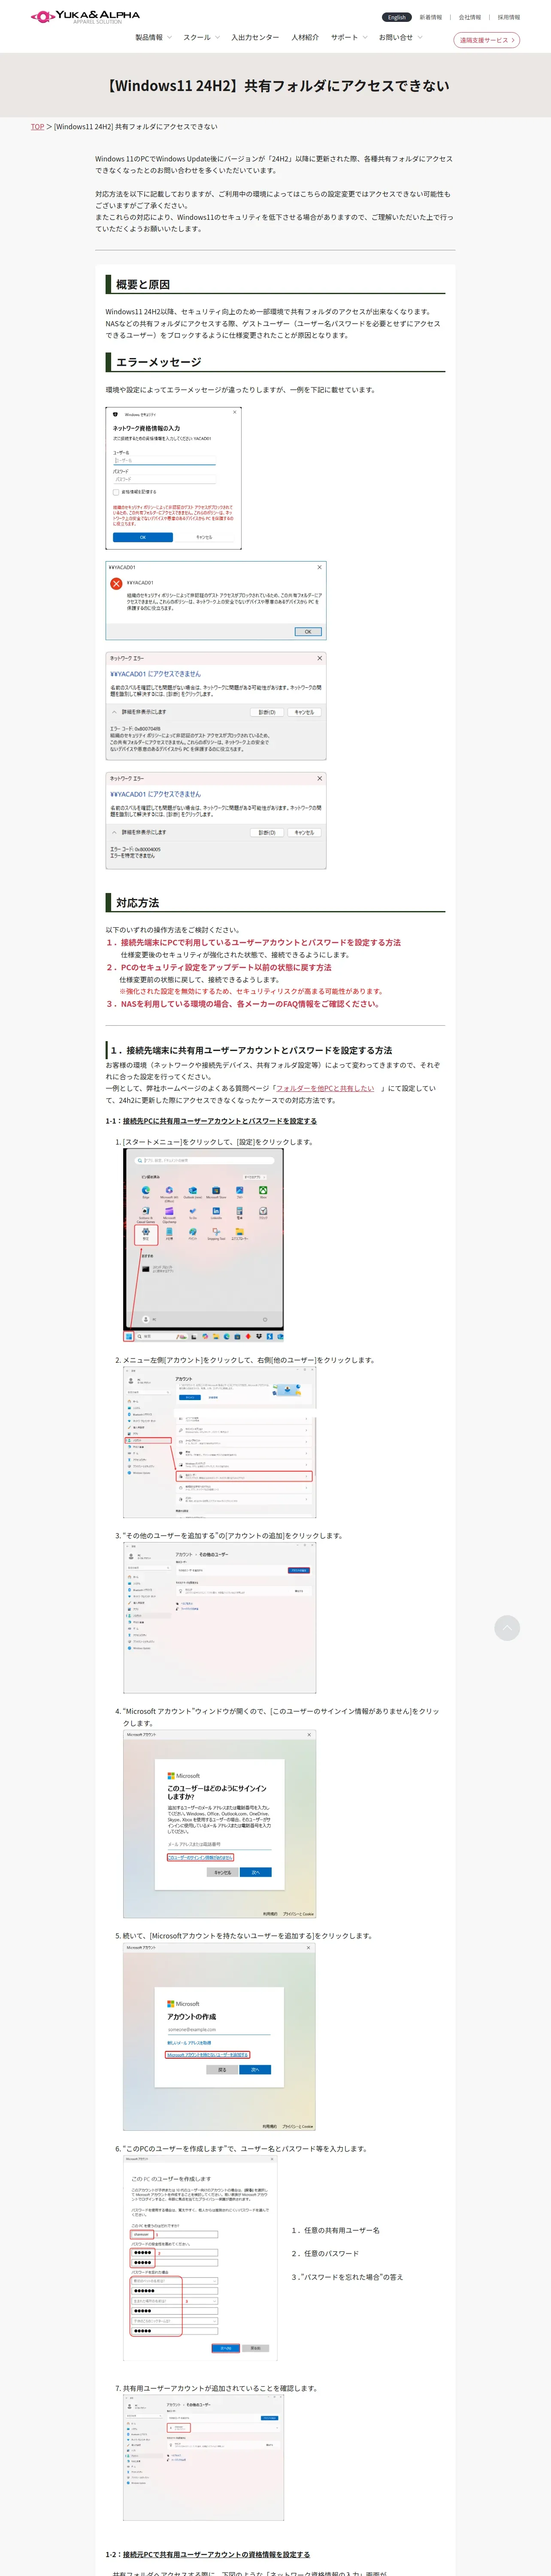This screenshot has height=2576, width=551.
Task: Open the \\YACAD01 guest access blocked error screenshot
Action: [216, 601]
